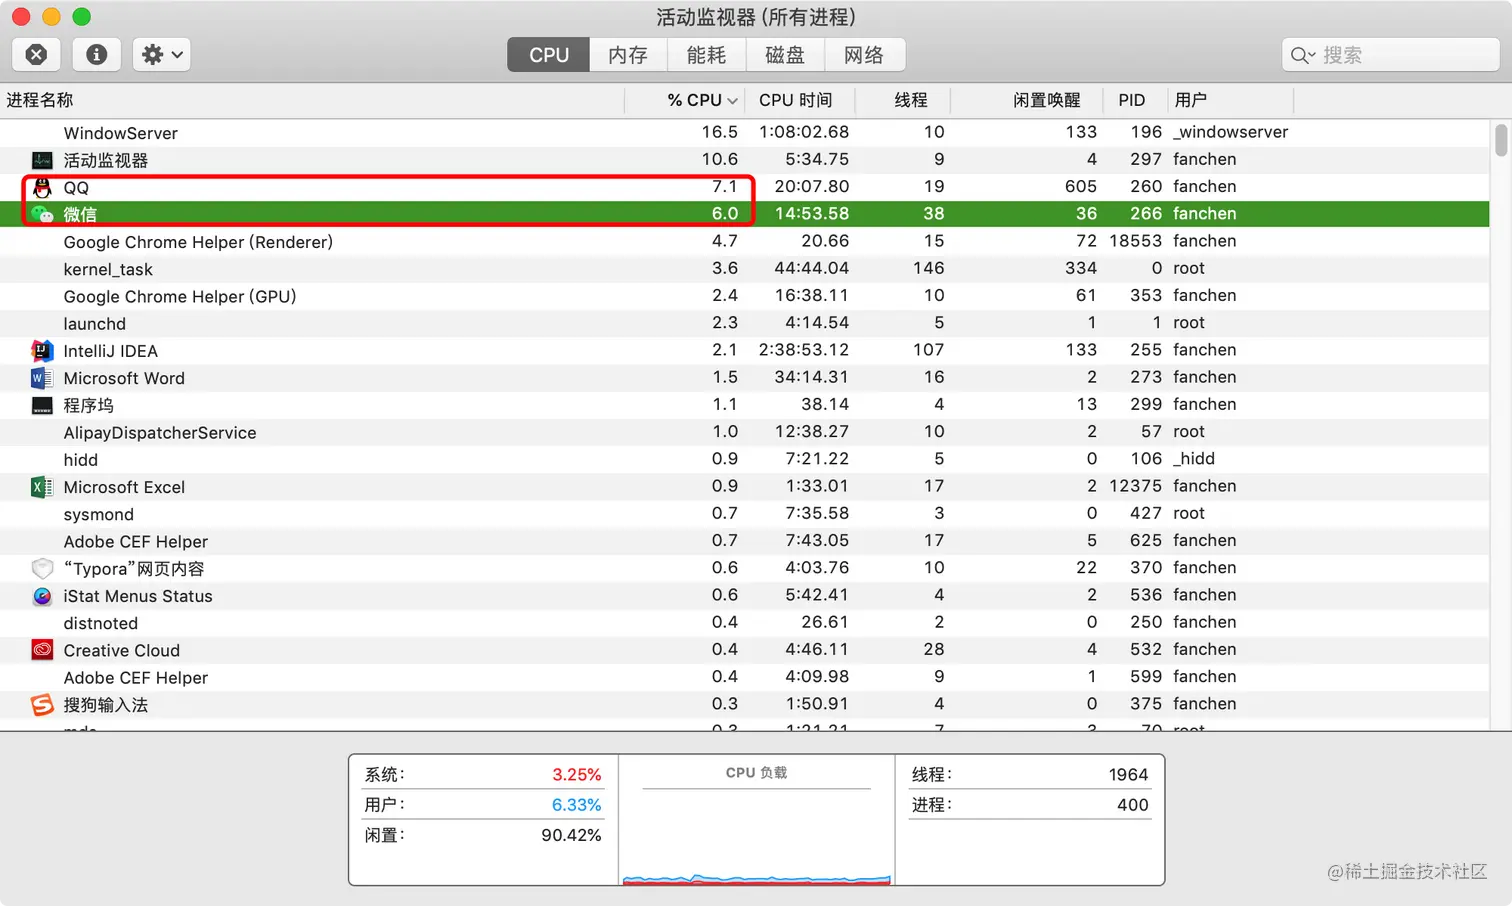Click idle wakeups 605 in QQ row
1512x906 pixels.
pos(1080,187)
